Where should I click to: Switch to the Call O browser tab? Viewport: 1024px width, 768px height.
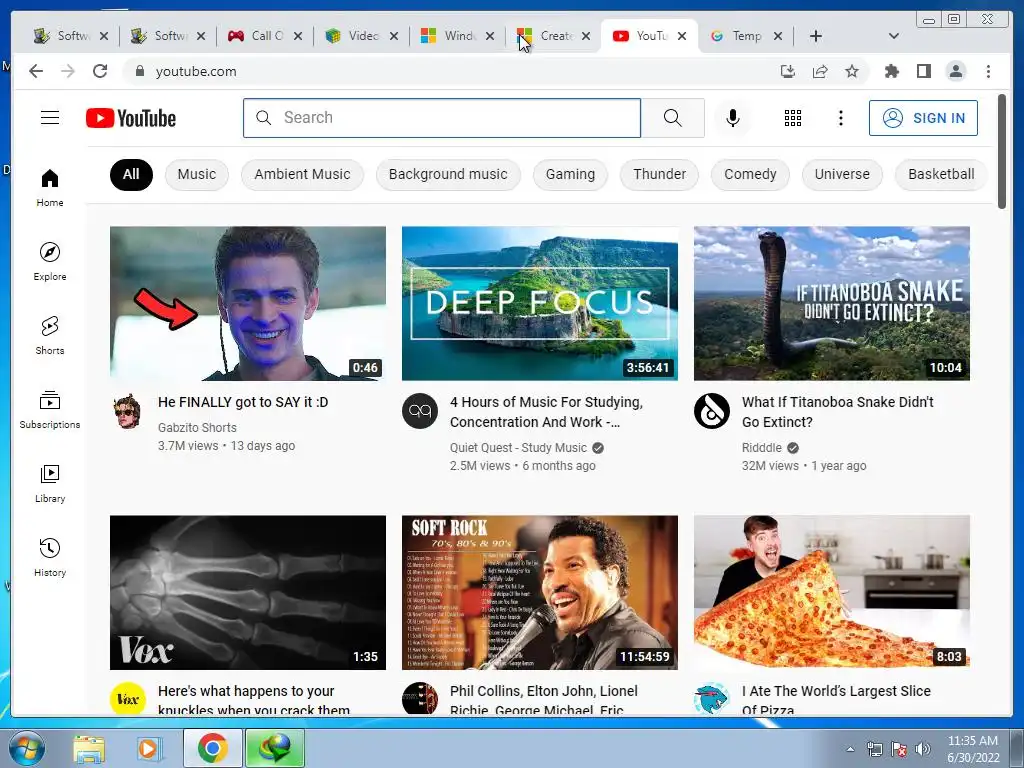point(265,36)
